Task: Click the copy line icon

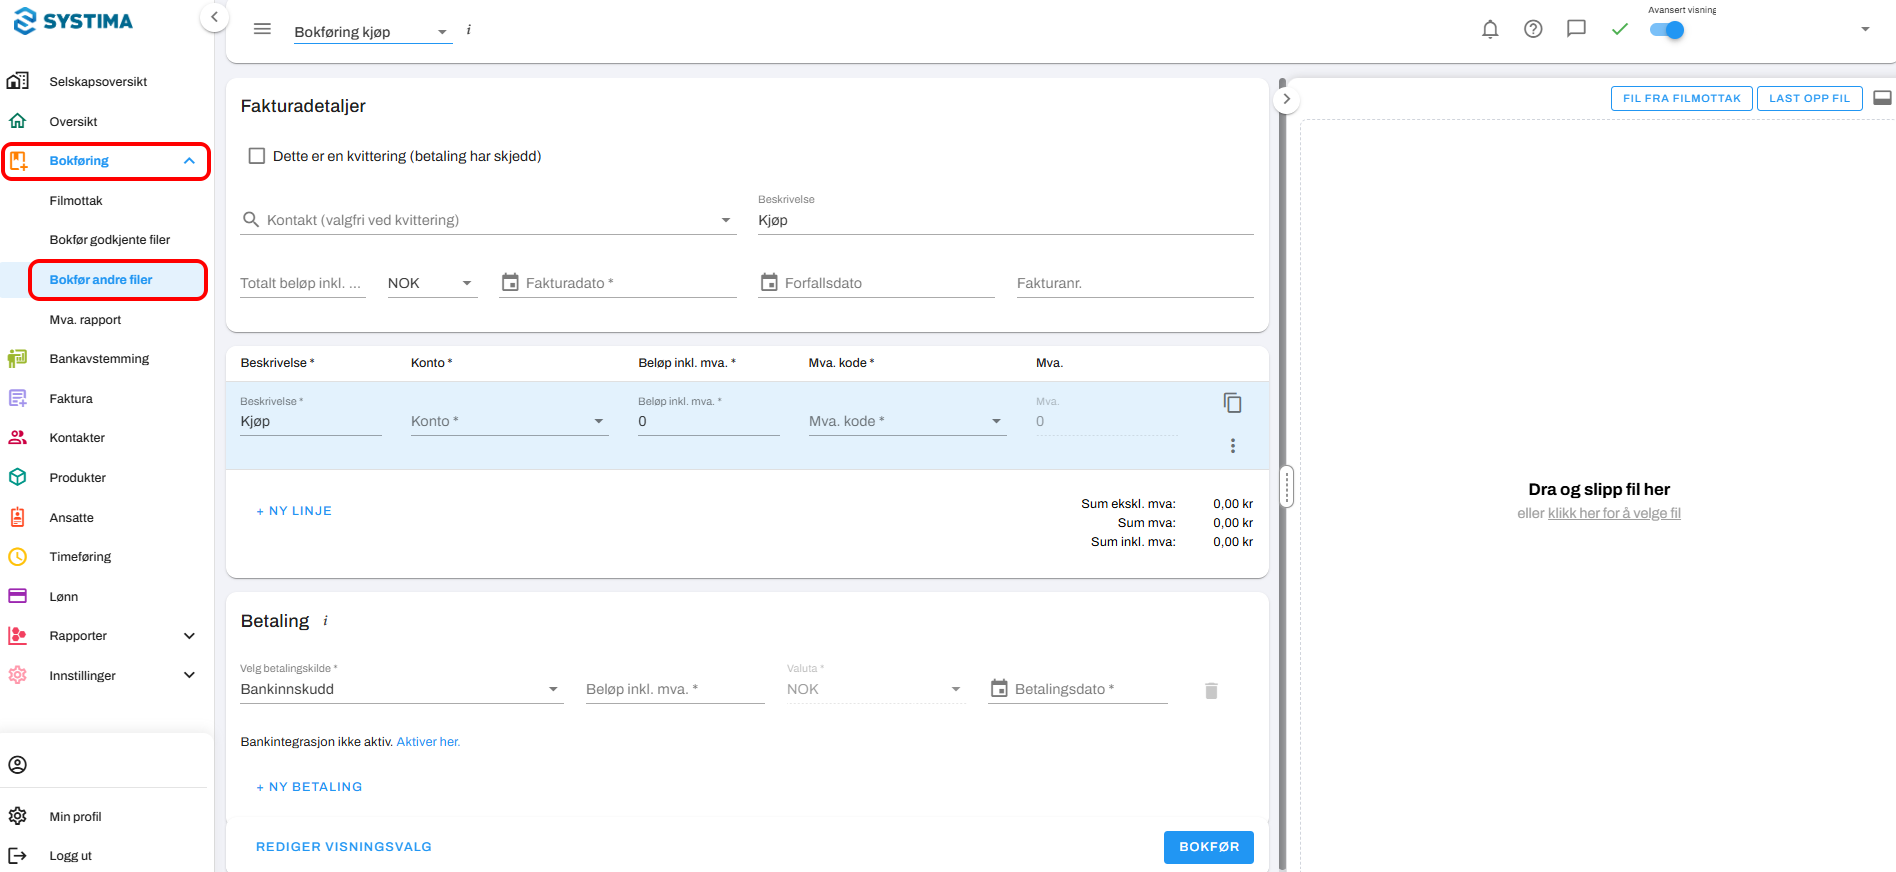Action: pos(1233,403)
